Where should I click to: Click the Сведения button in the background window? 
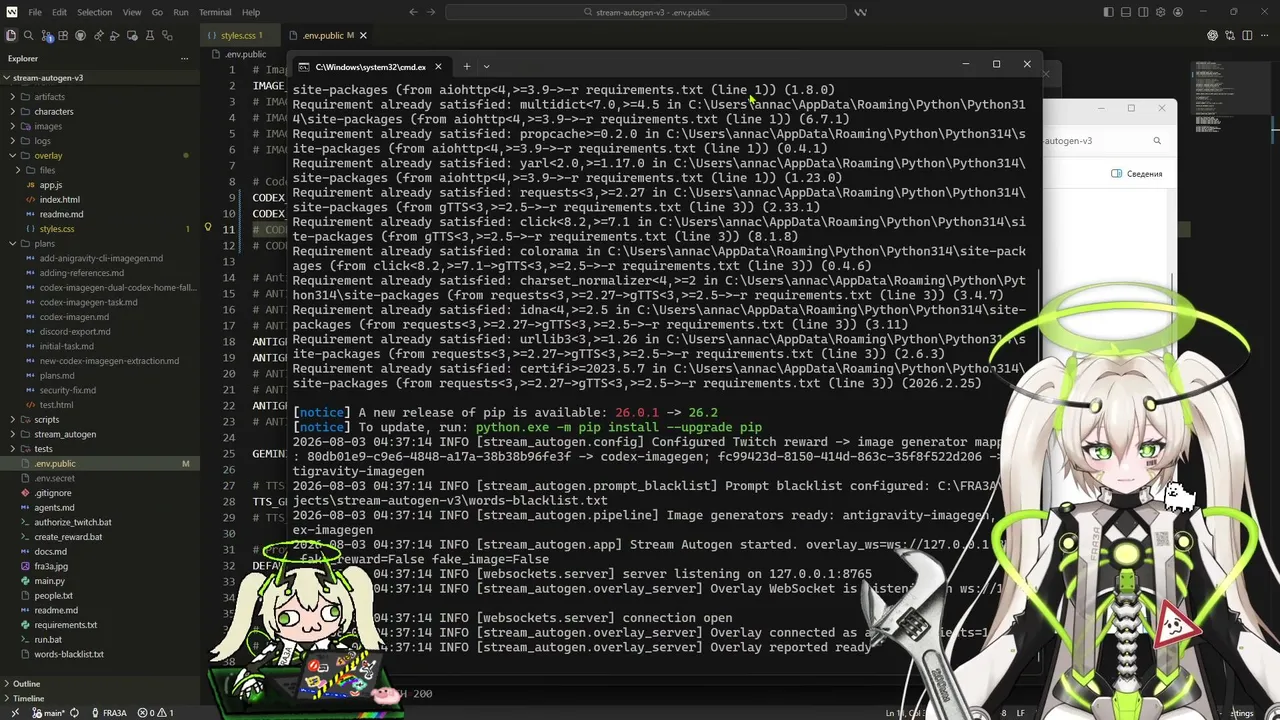pyautogui.click(x=1137, y=174)
